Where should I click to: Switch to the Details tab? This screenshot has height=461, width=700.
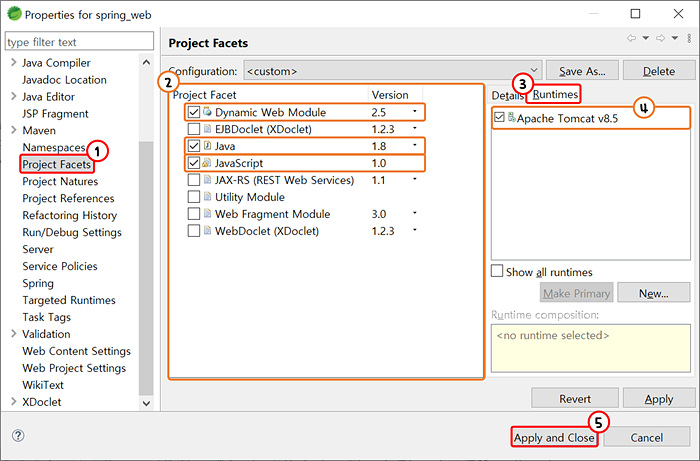click(507, 95)
